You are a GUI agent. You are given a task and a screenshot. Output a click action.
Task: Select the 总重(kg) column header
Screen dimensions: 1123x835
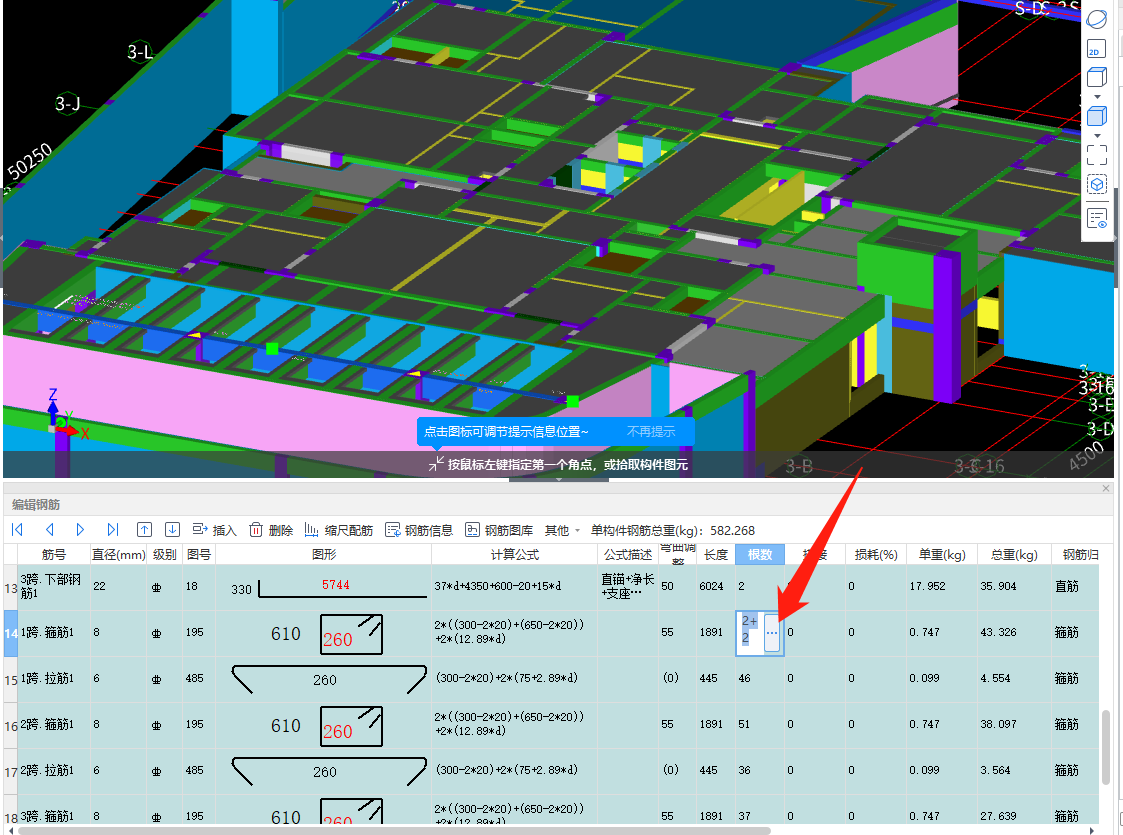pyautogui.click(x=1014, y=554)
